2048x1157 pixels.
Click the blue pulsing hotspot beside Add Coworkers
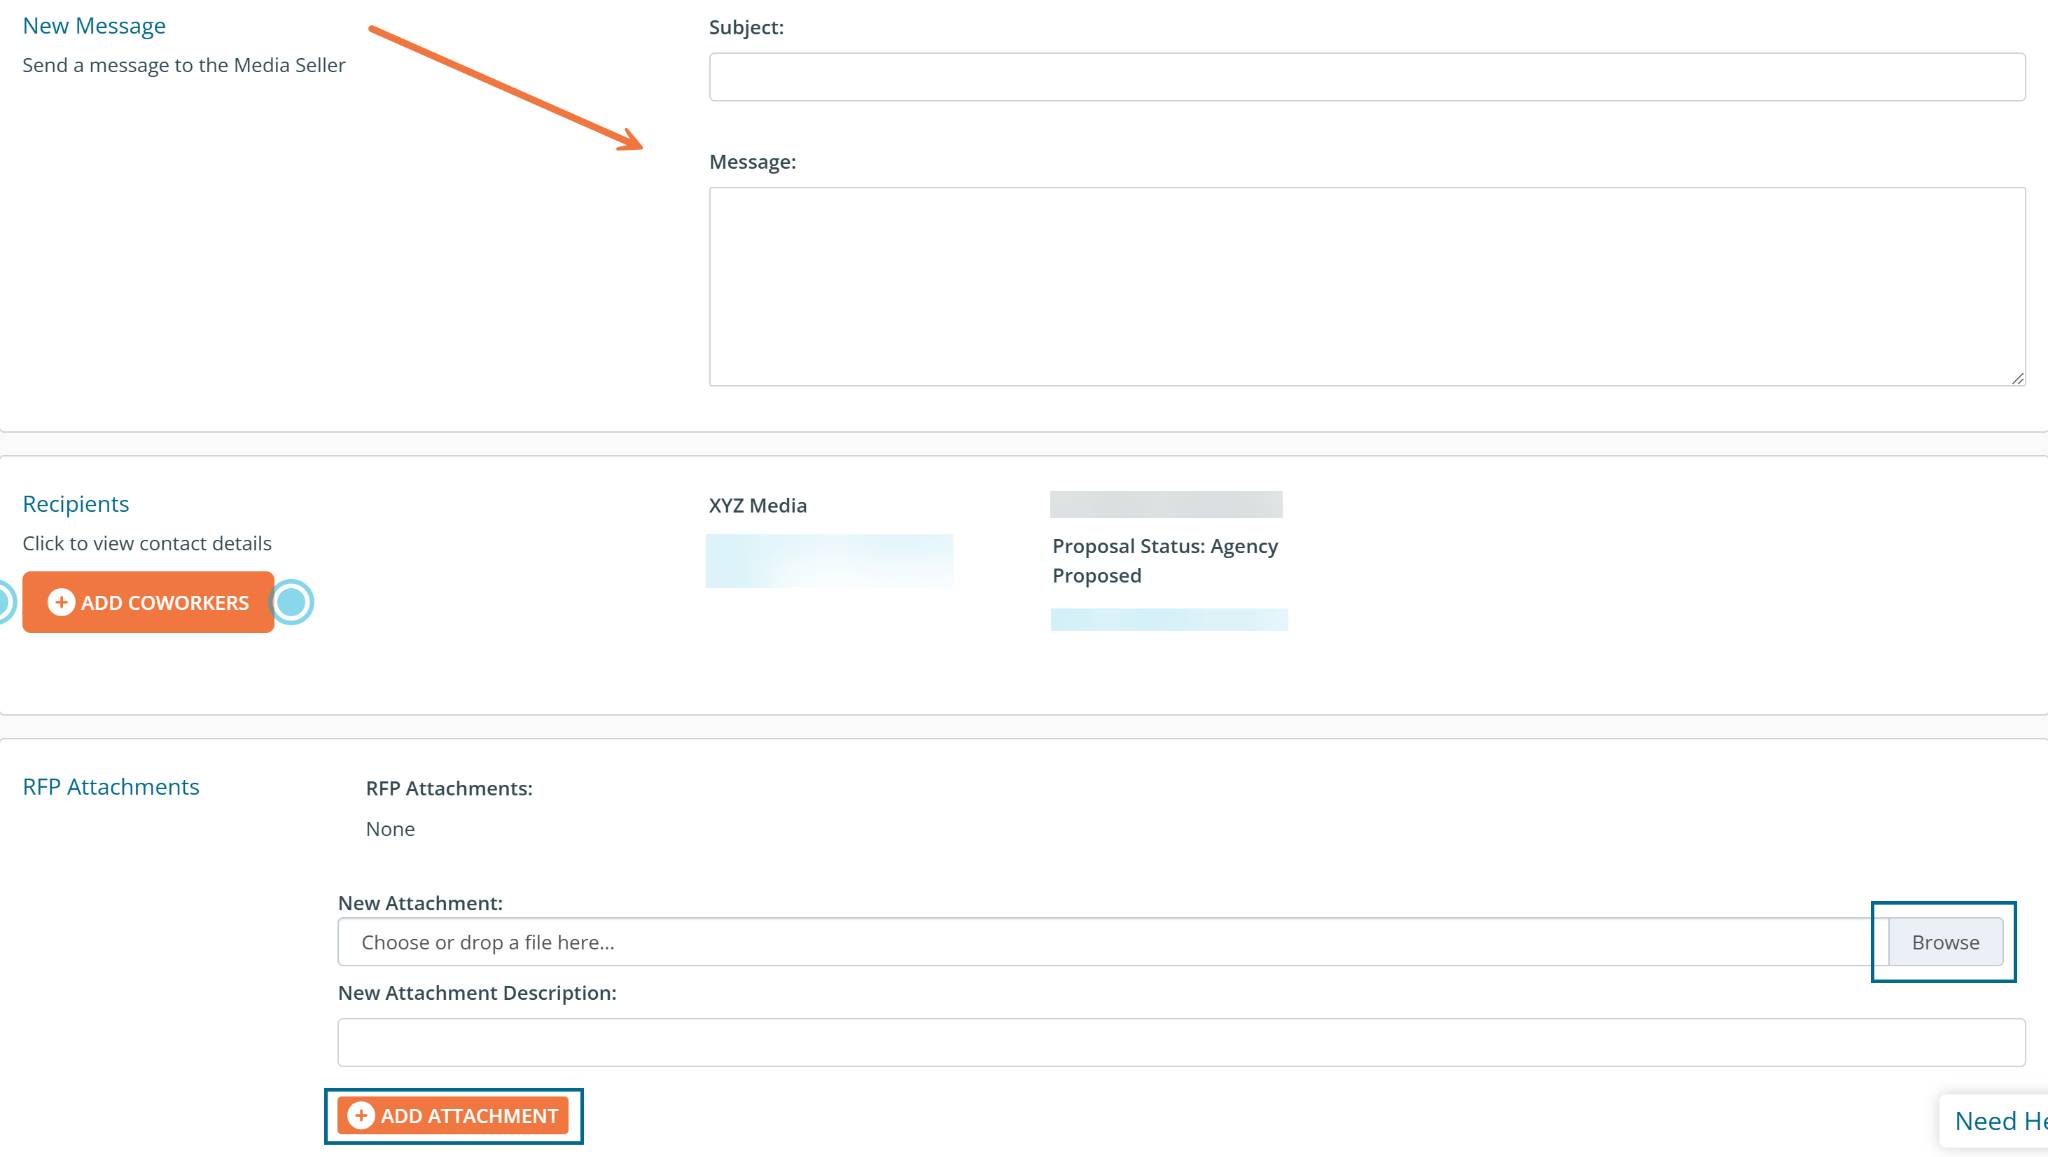292,602
